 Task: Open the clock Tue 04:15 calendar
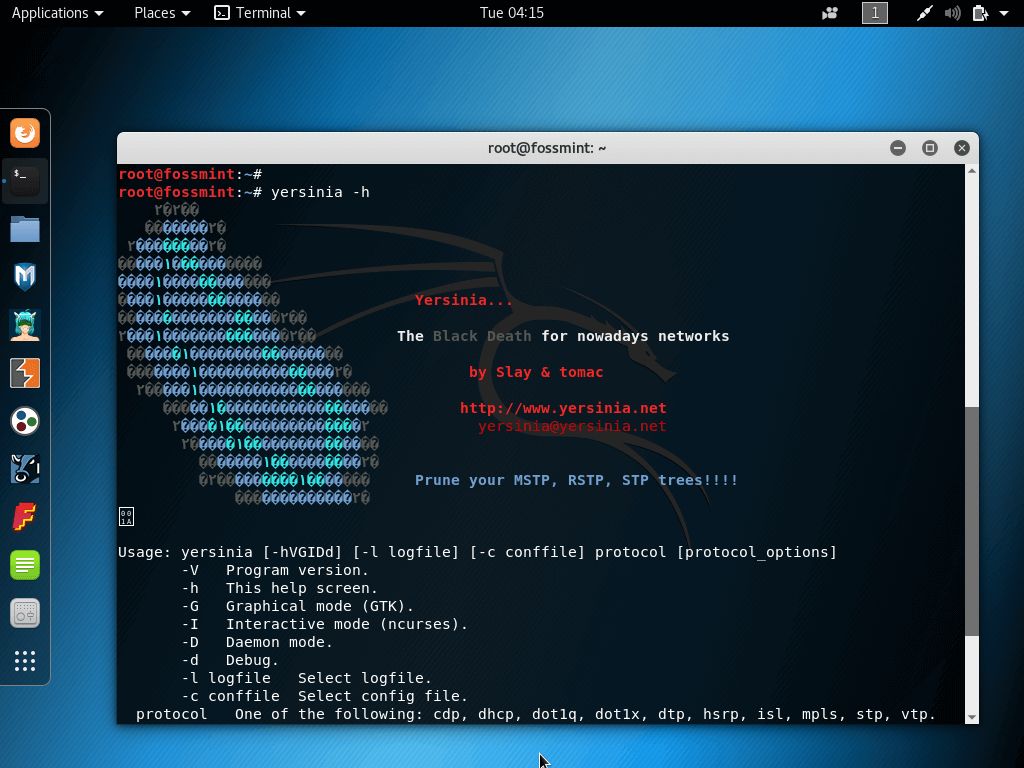coord(511,13)
